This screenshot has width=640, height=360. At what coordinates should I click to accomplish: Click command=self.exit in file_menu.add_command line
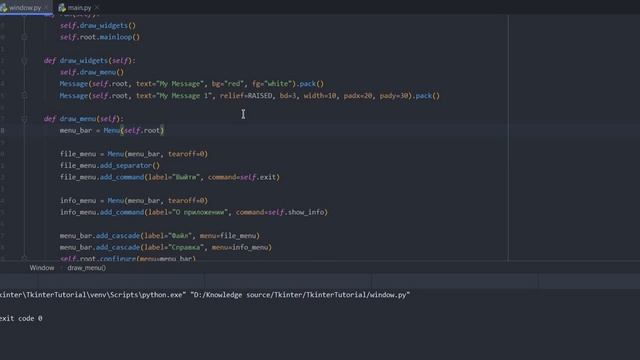click(x=242, y=177)
